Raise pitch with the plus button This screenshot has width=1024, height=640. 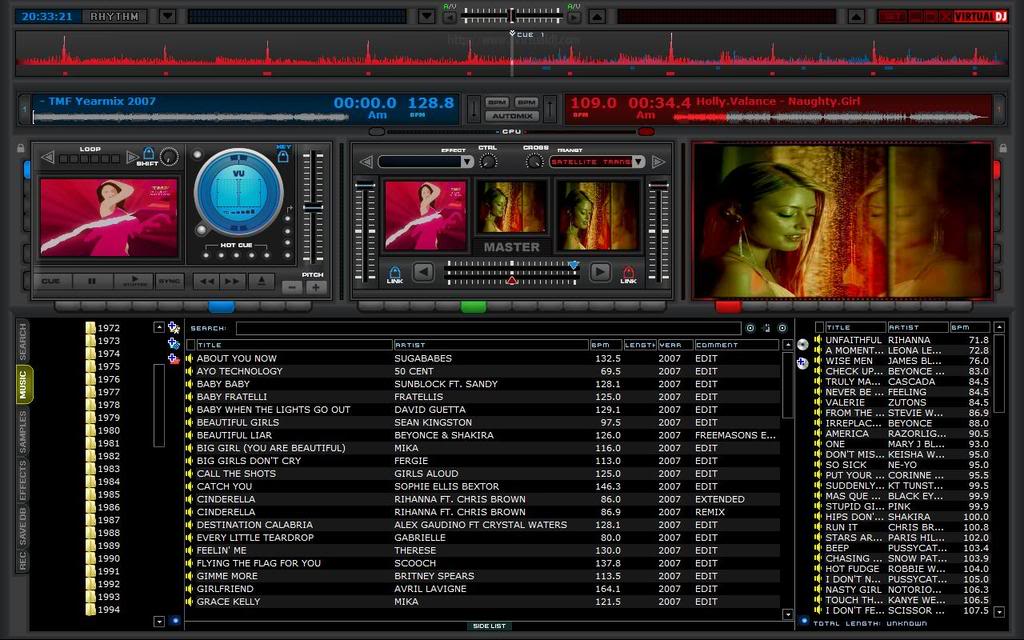click(316, 287)
